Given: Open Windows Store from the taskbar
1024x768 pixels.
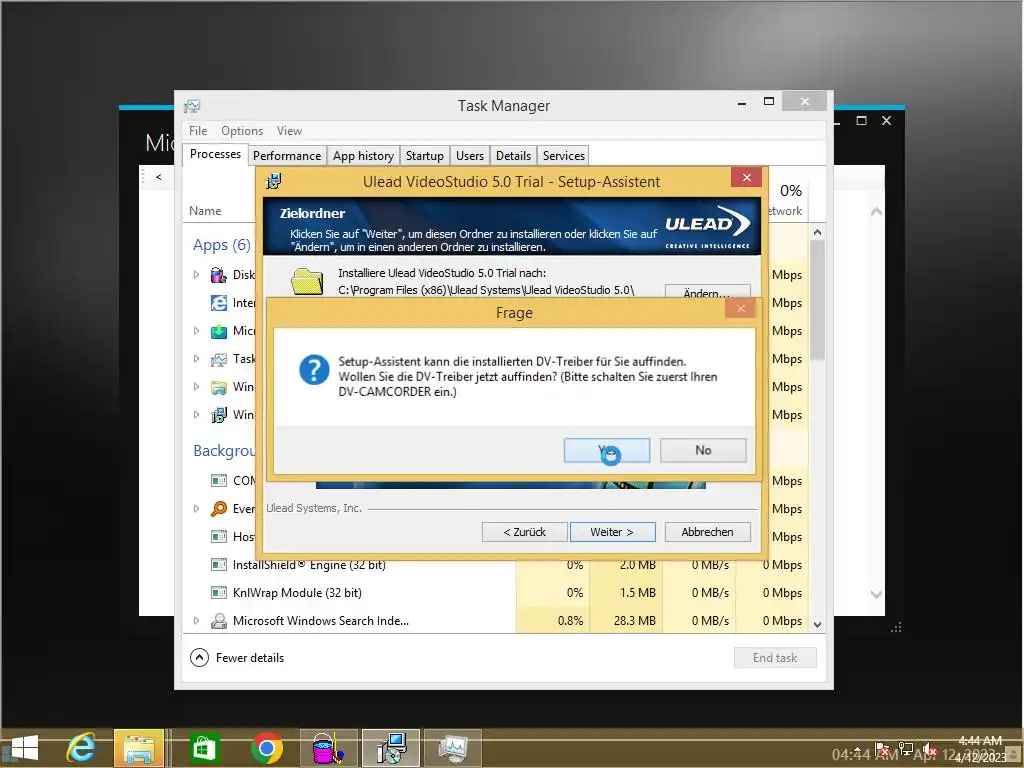Looking at the screenshot, I should [x=203, y=748].
